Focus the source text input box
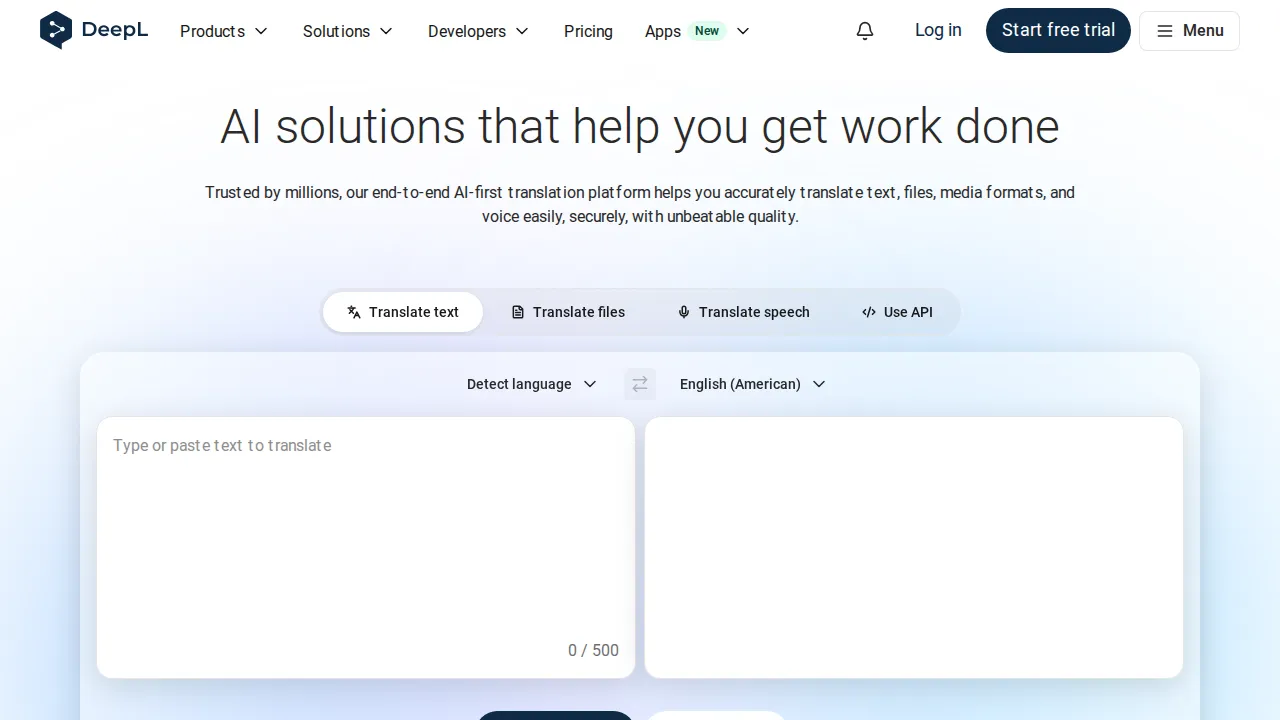This screenshot has width=1280, height=720. click(x=366, y=547)
